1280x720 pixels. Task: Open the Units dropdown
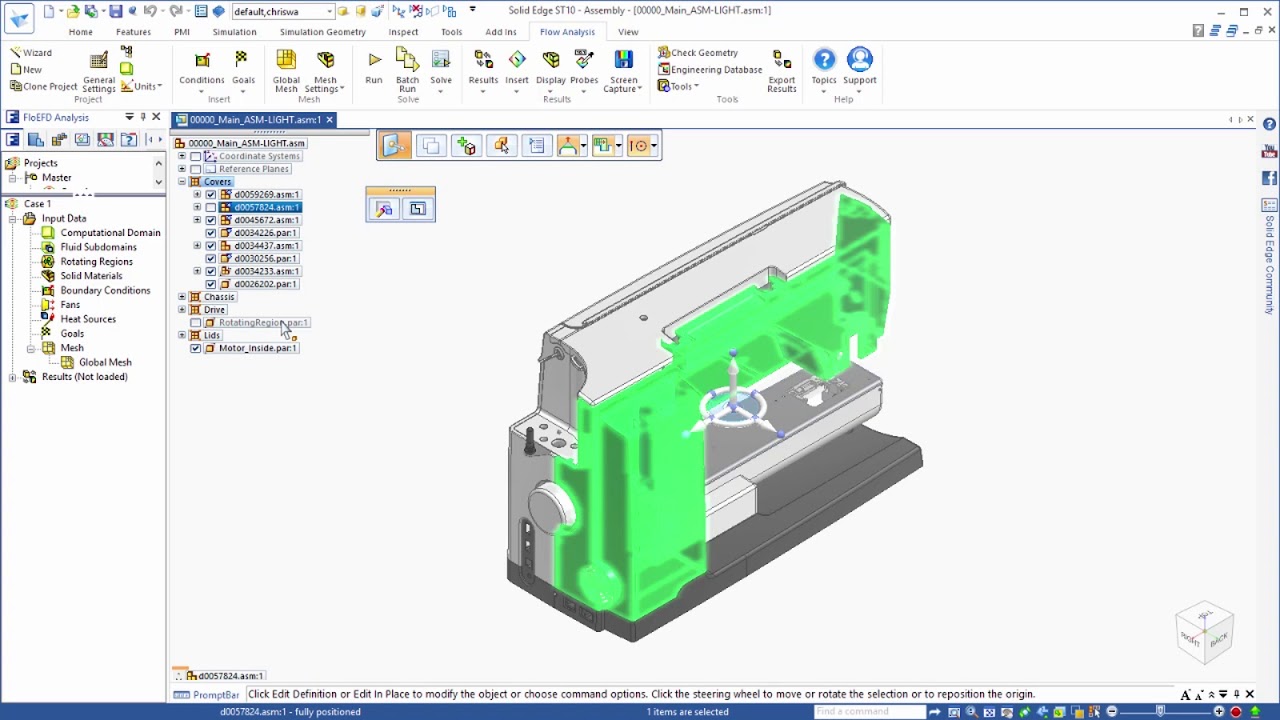click(x=144, y=86)
